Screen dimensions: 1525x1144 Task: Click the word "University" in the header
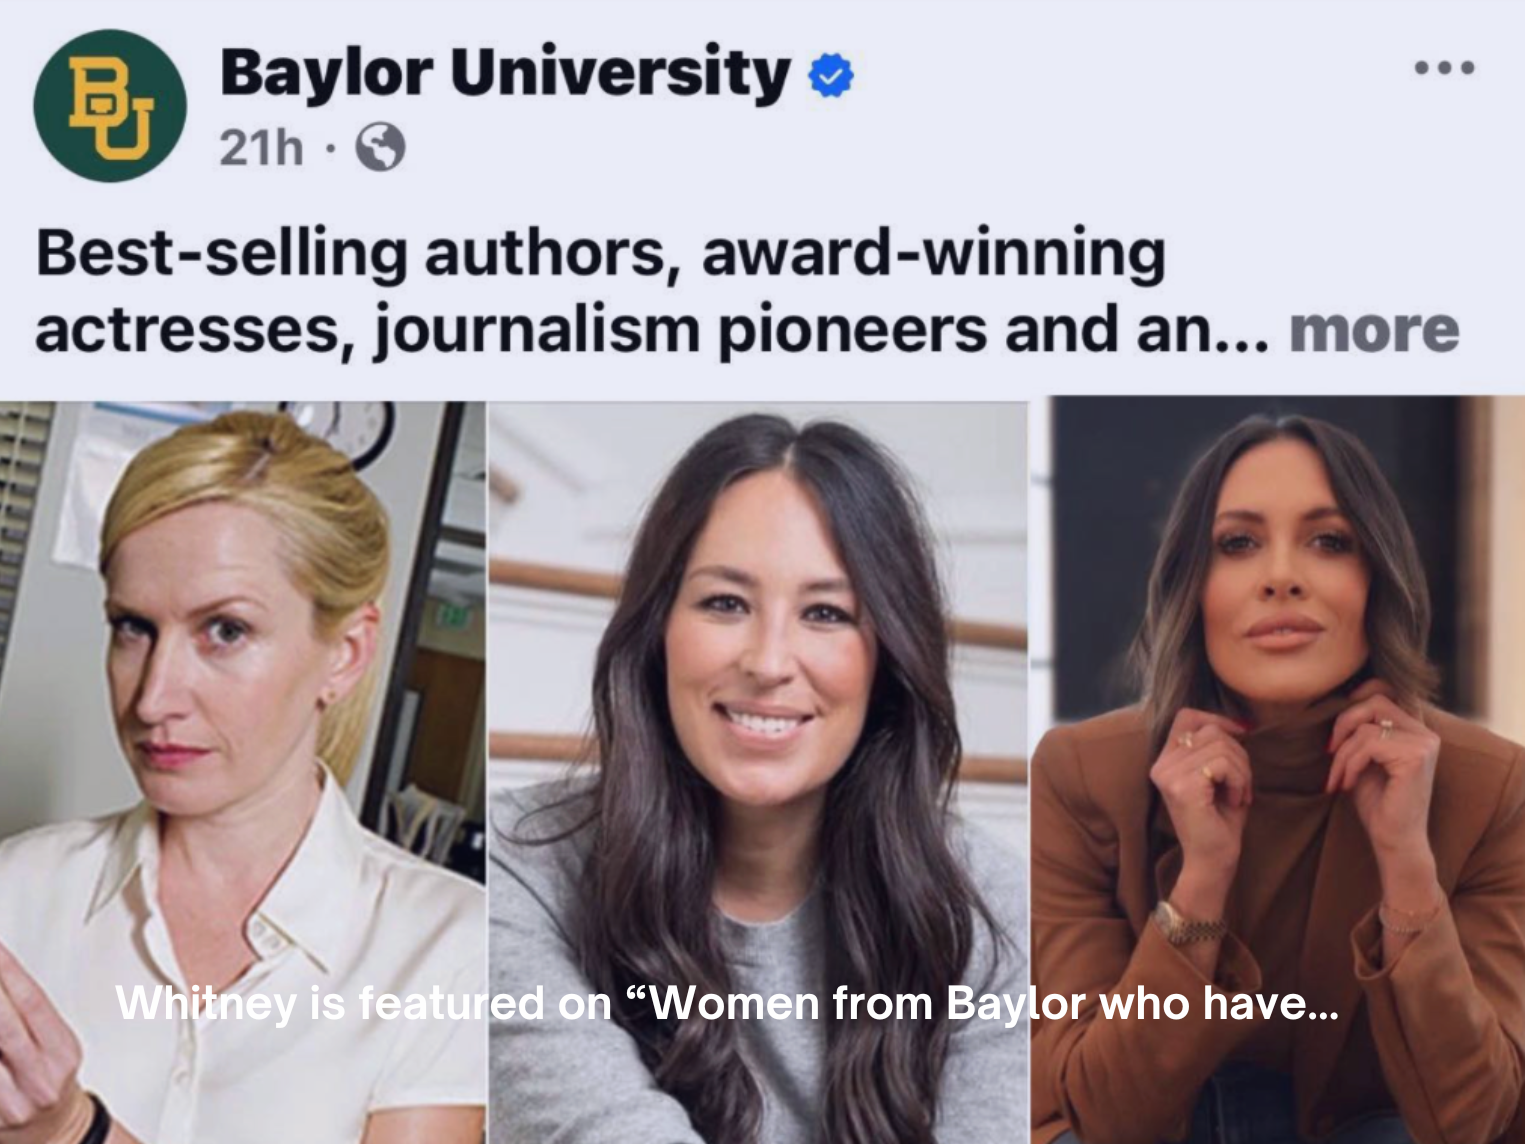tap(620, 73)
